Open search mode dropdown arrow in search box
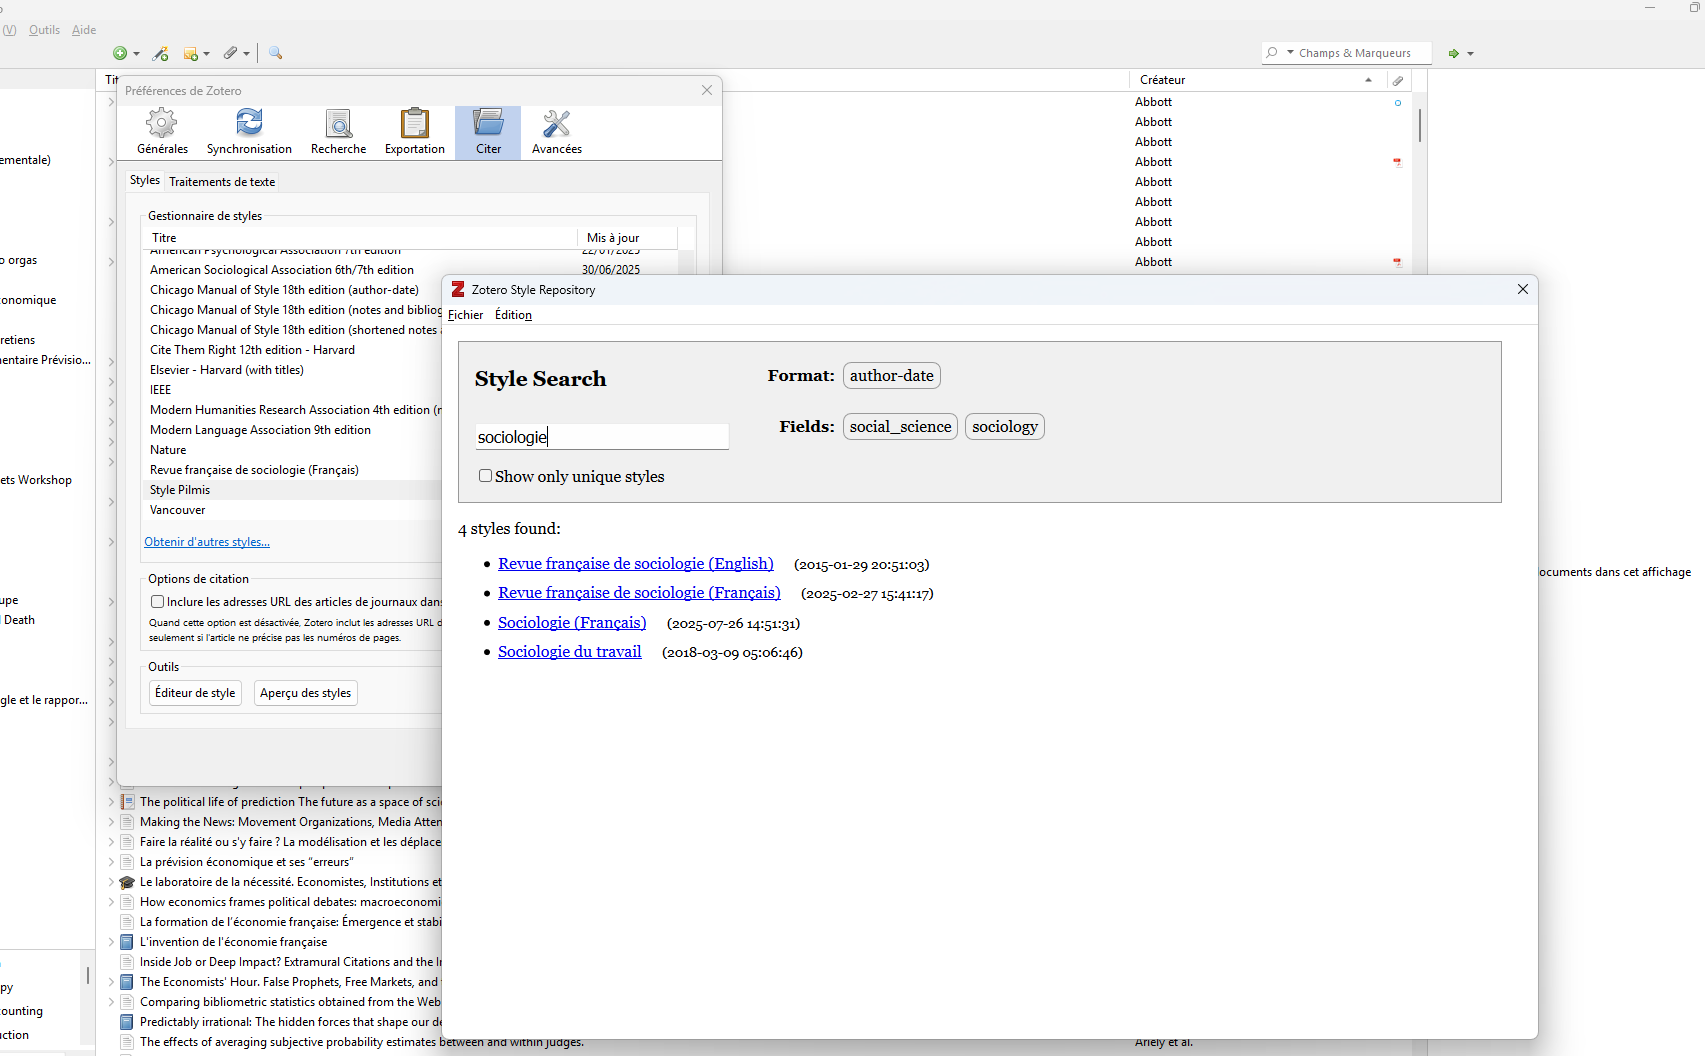This screenshot has height=1056, width=1705. coord(1290,52)
